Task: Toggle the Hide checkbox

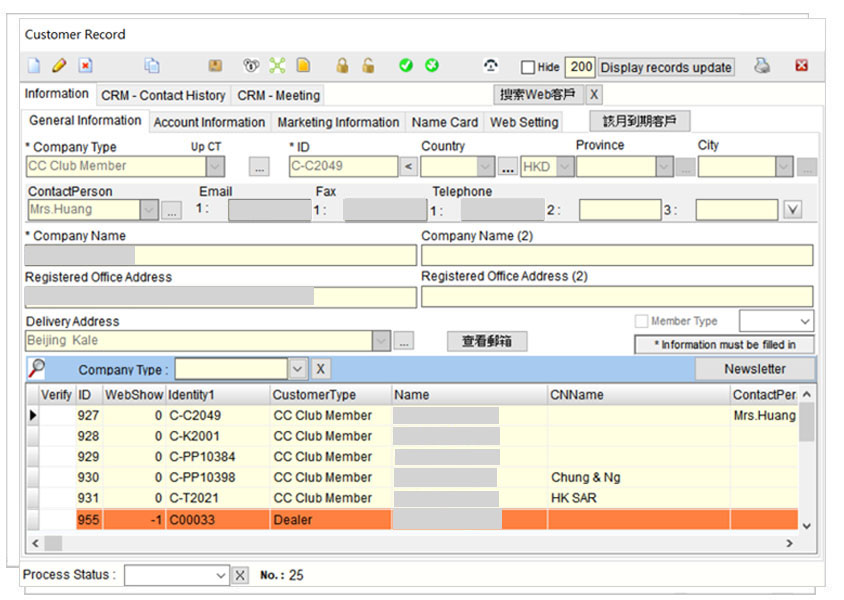Action: (x=528, y=67)
